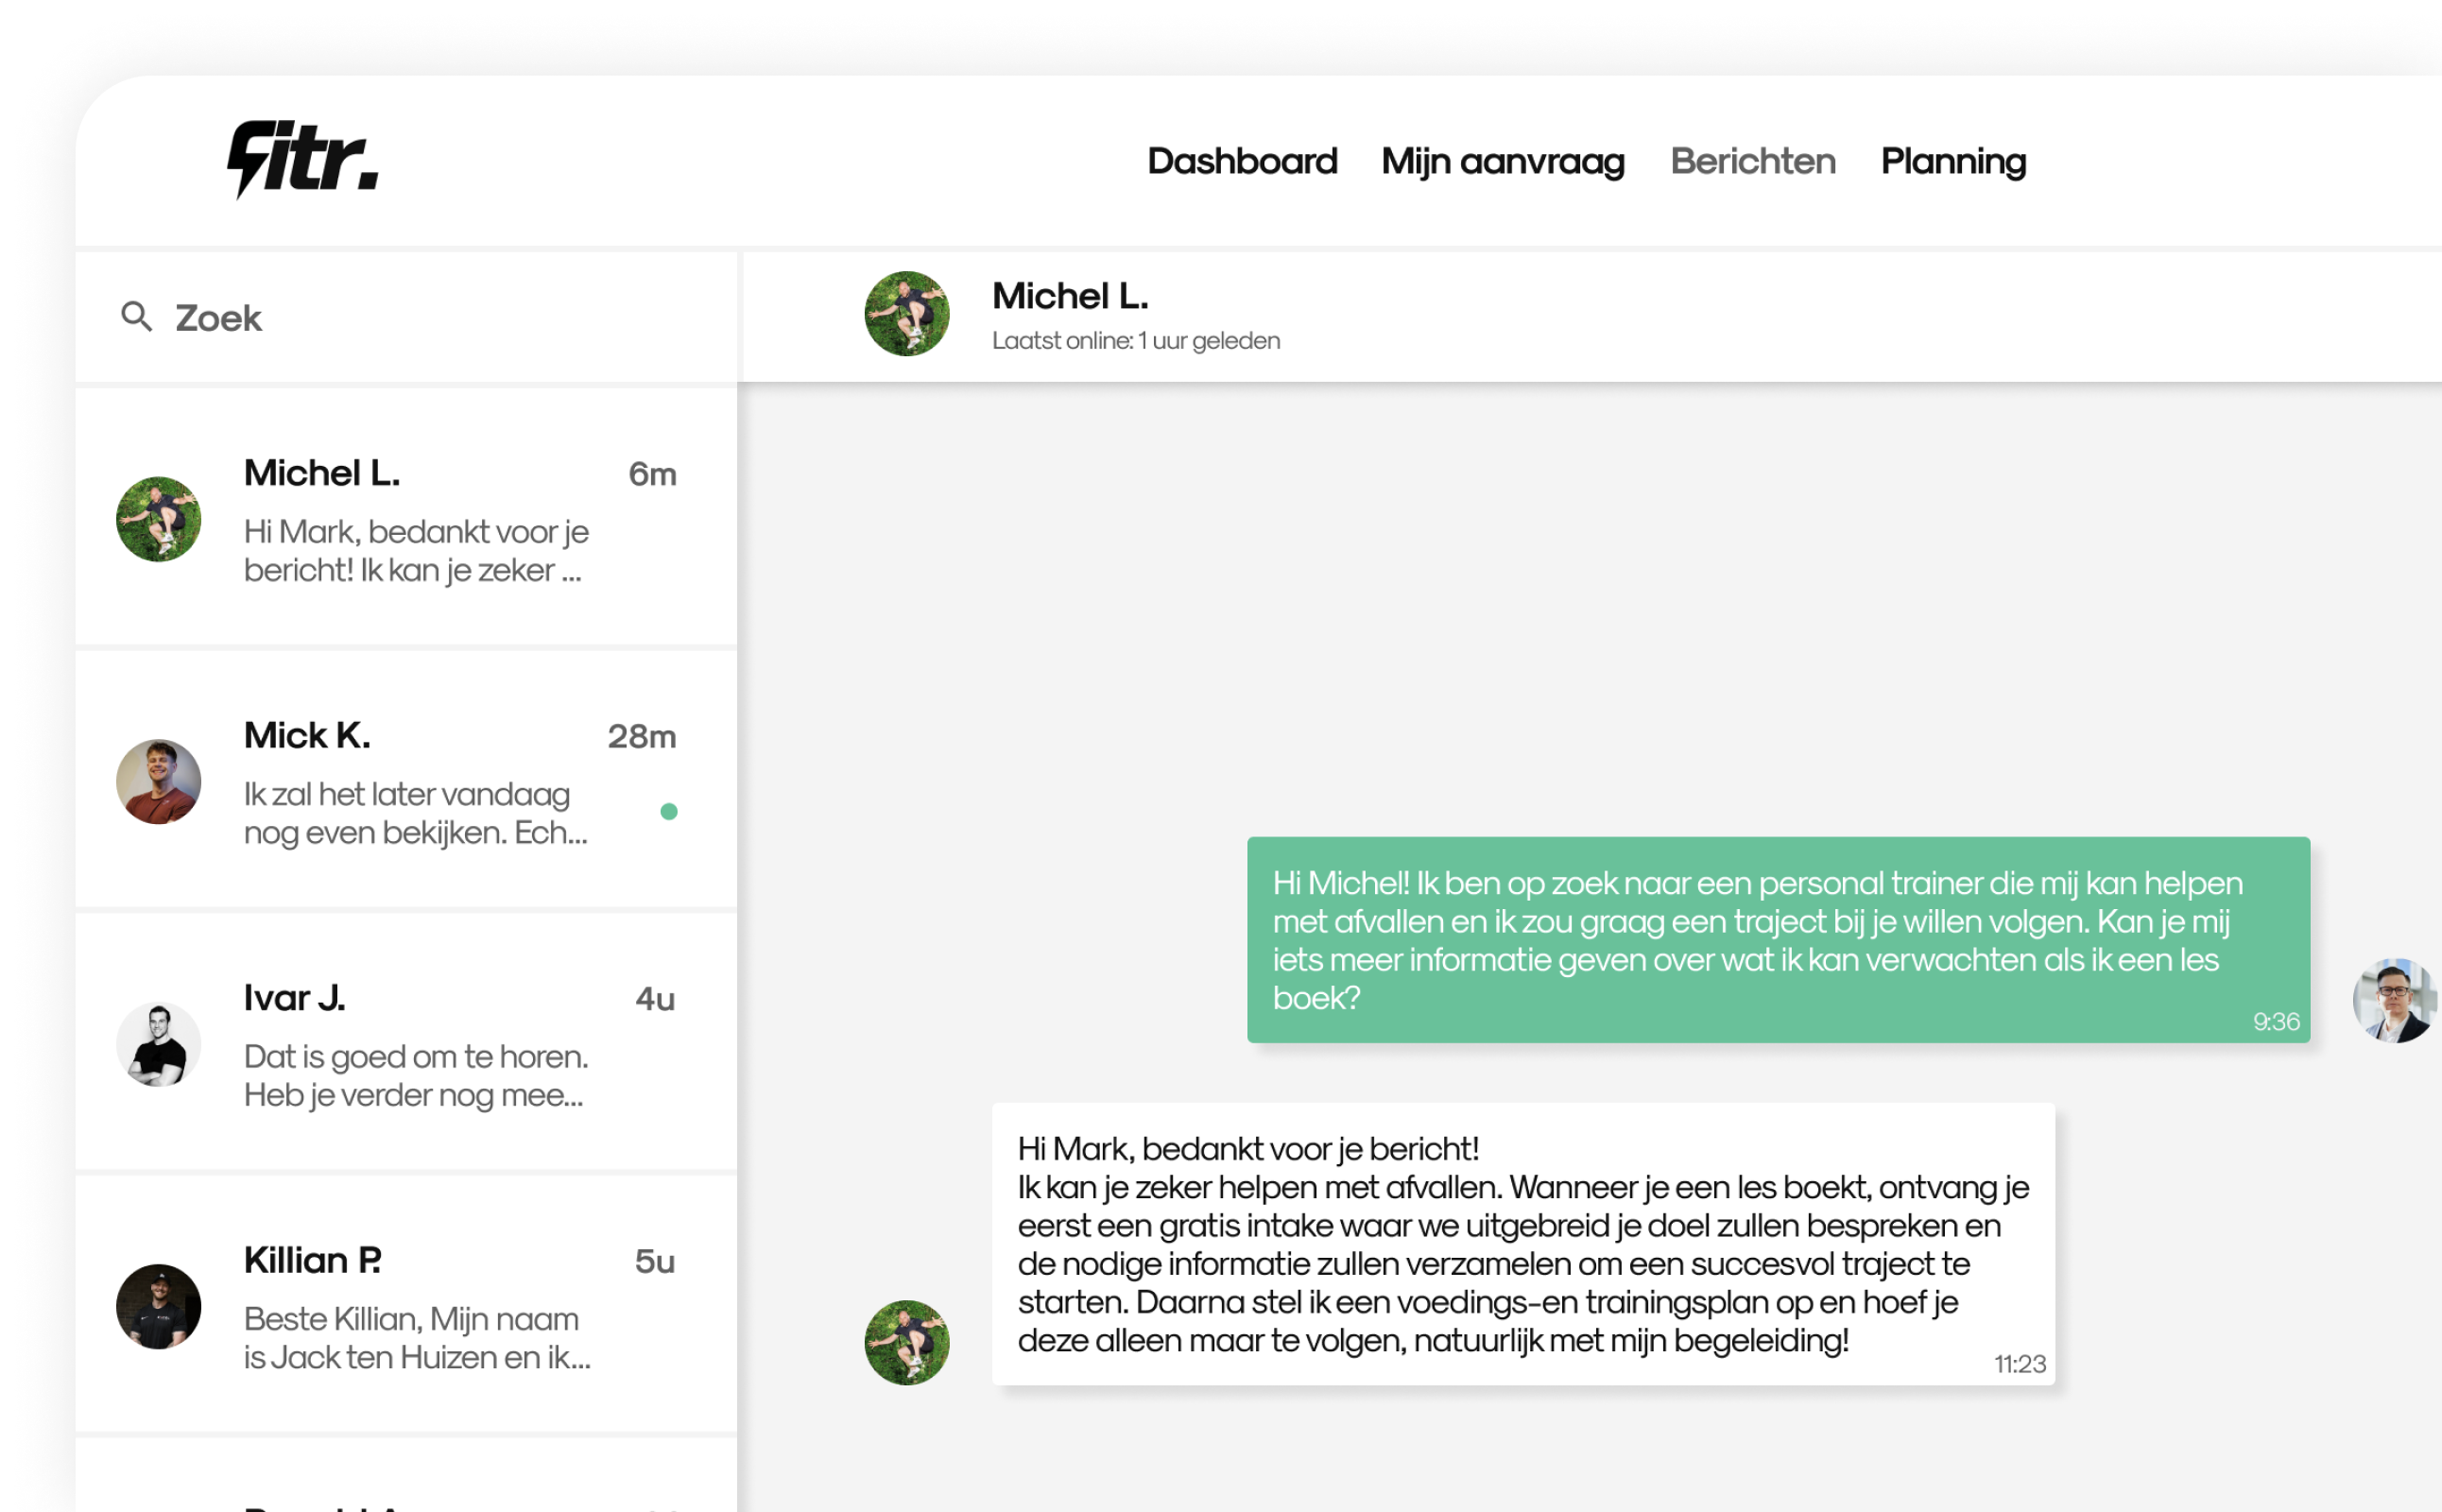Open the Planning tab
Screen dimensions: 2442x1512
click(1953, 161)
